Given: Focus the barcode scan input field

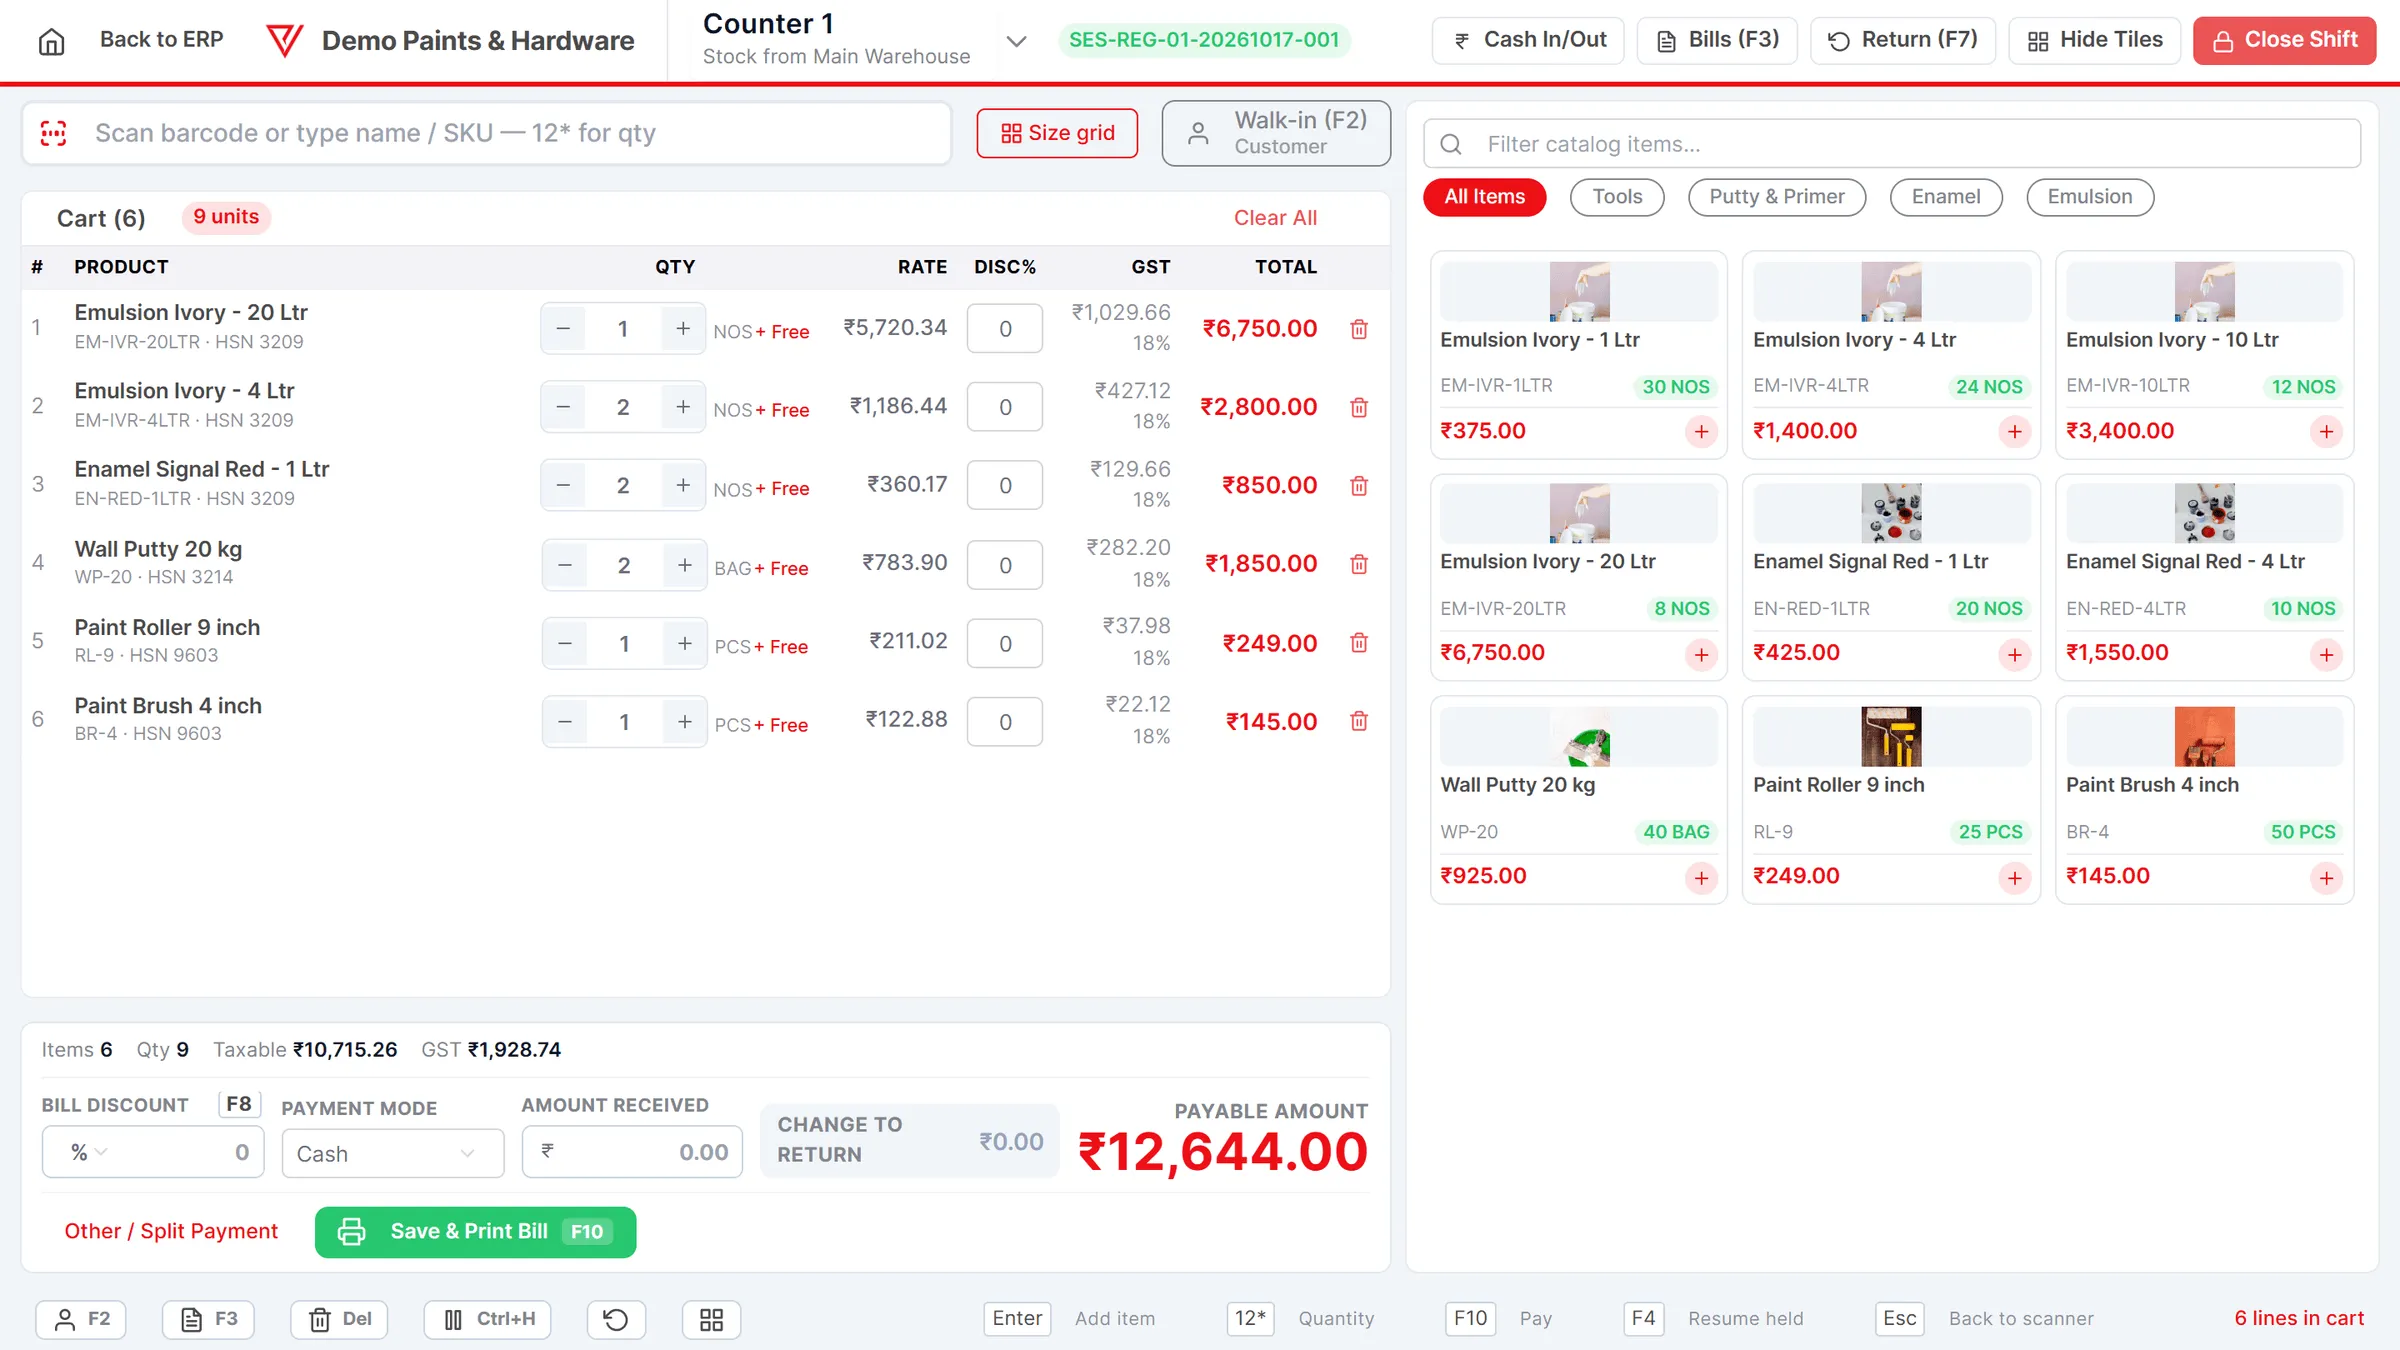Looking at the screenshot, I should tap(487, 133).
